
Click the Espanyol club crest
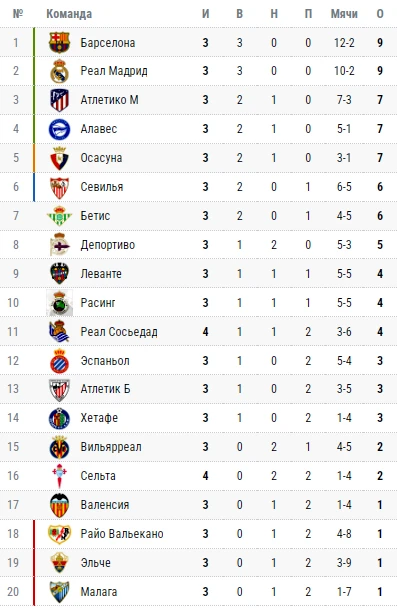click(x=59, y=361)
